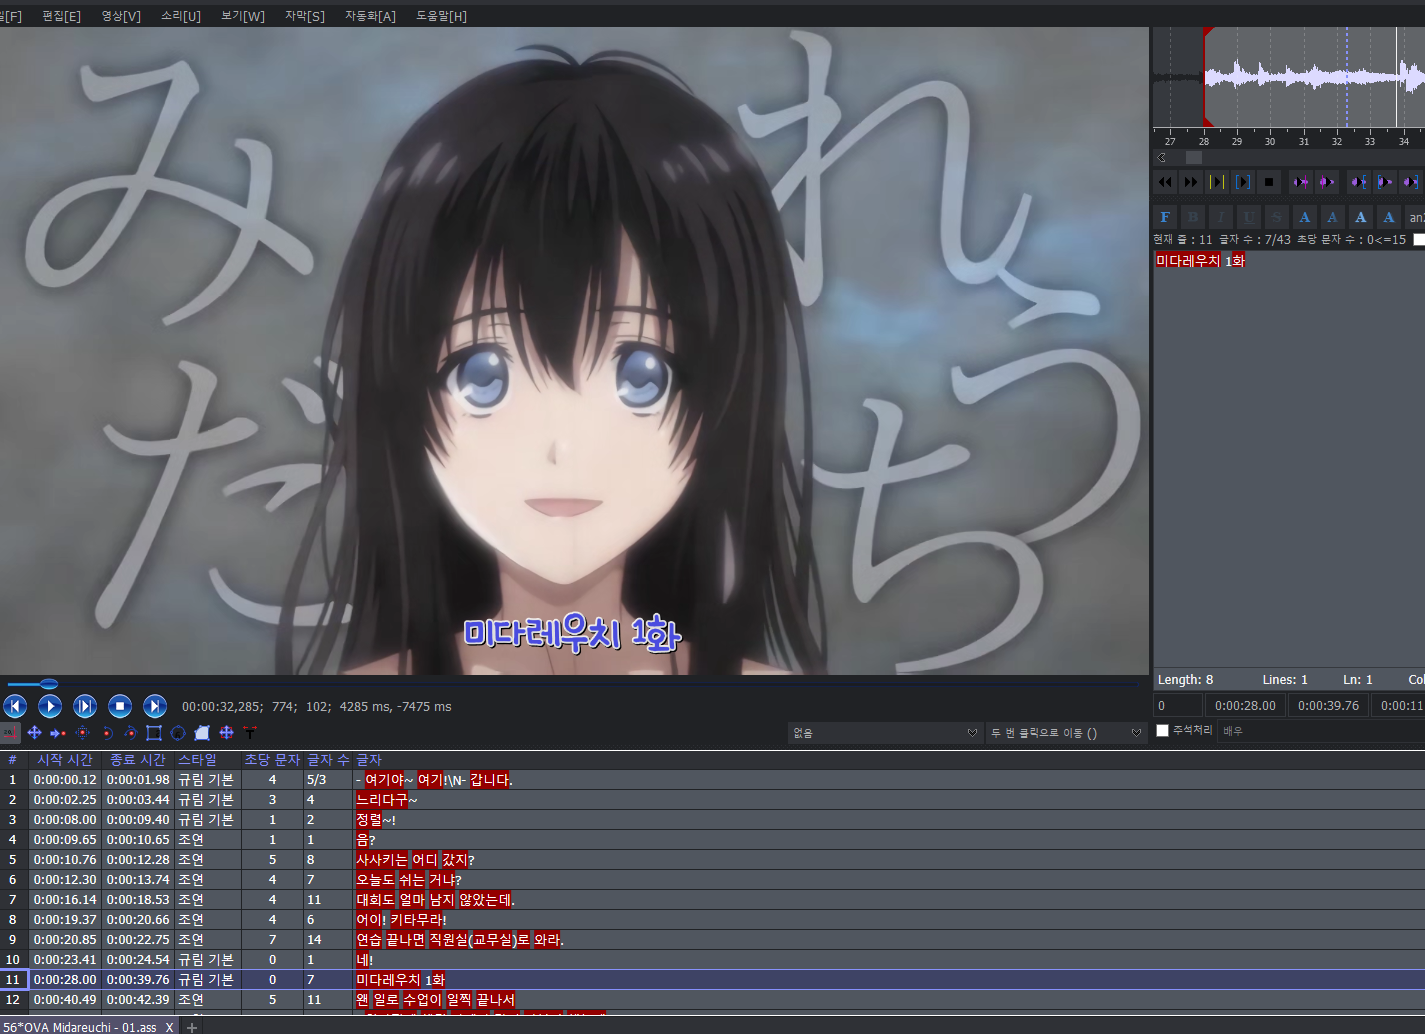Play audio from the selection start bracket

[1384, 182]
